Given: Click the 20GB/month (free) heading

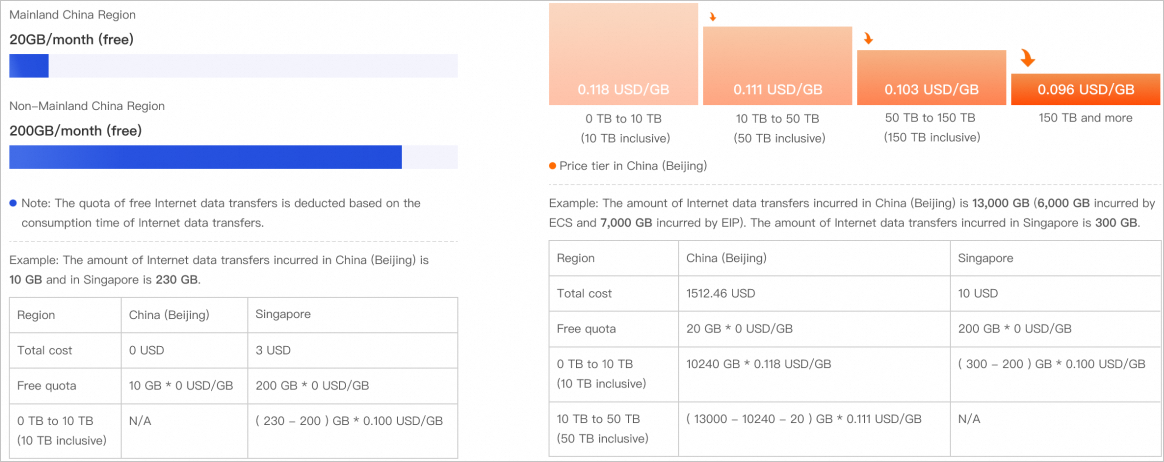Looking at the screenshot, I should 71,39.
